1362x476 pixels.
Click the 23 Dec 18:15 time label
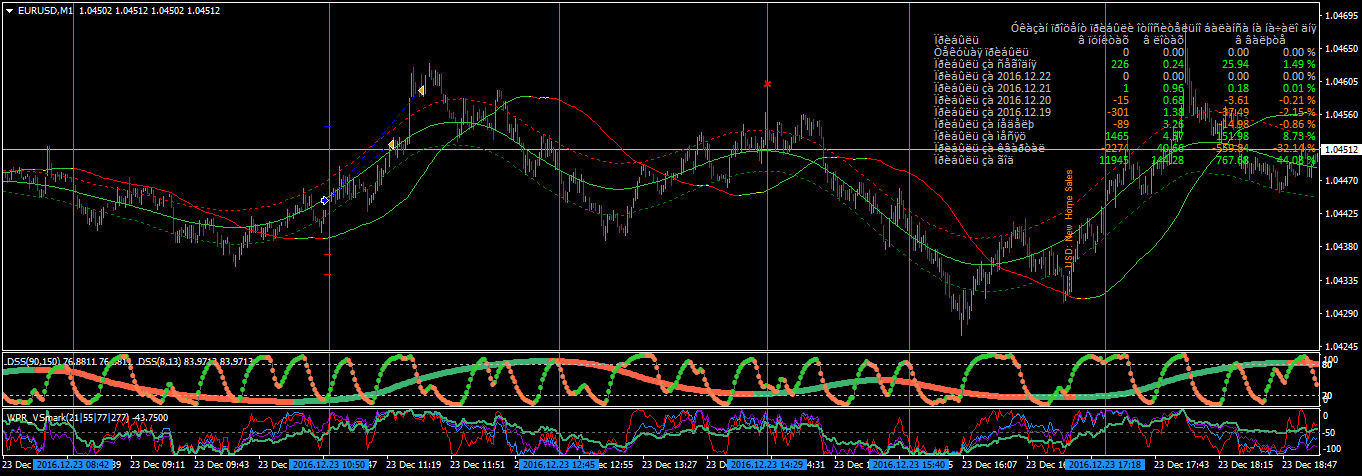(1248, 466)
